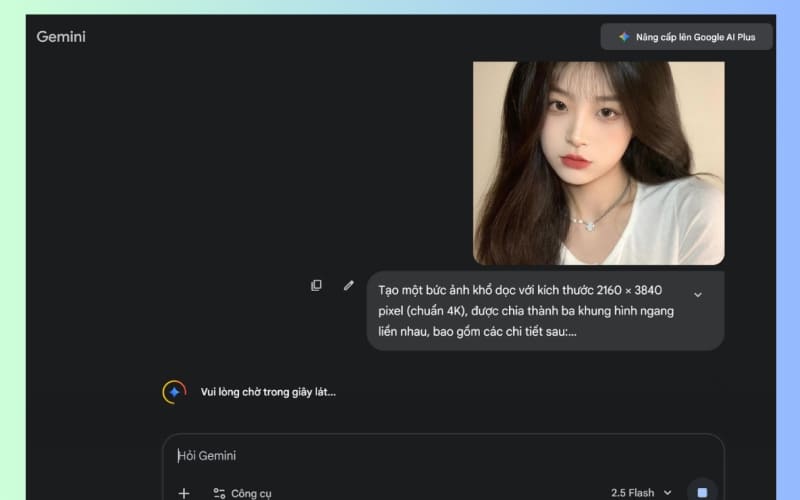
Task: Click the empty chat area left of the photo
Action: tap(250, 160)
